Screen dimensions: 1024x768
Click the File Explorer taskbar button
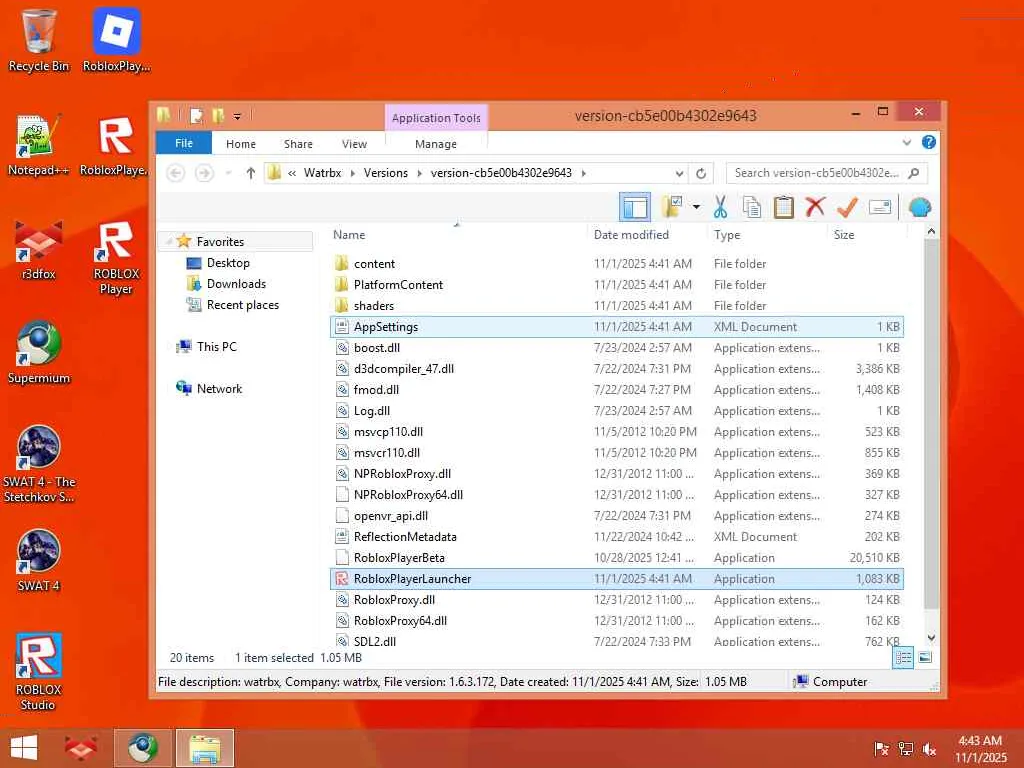click(x=204, y=748)
